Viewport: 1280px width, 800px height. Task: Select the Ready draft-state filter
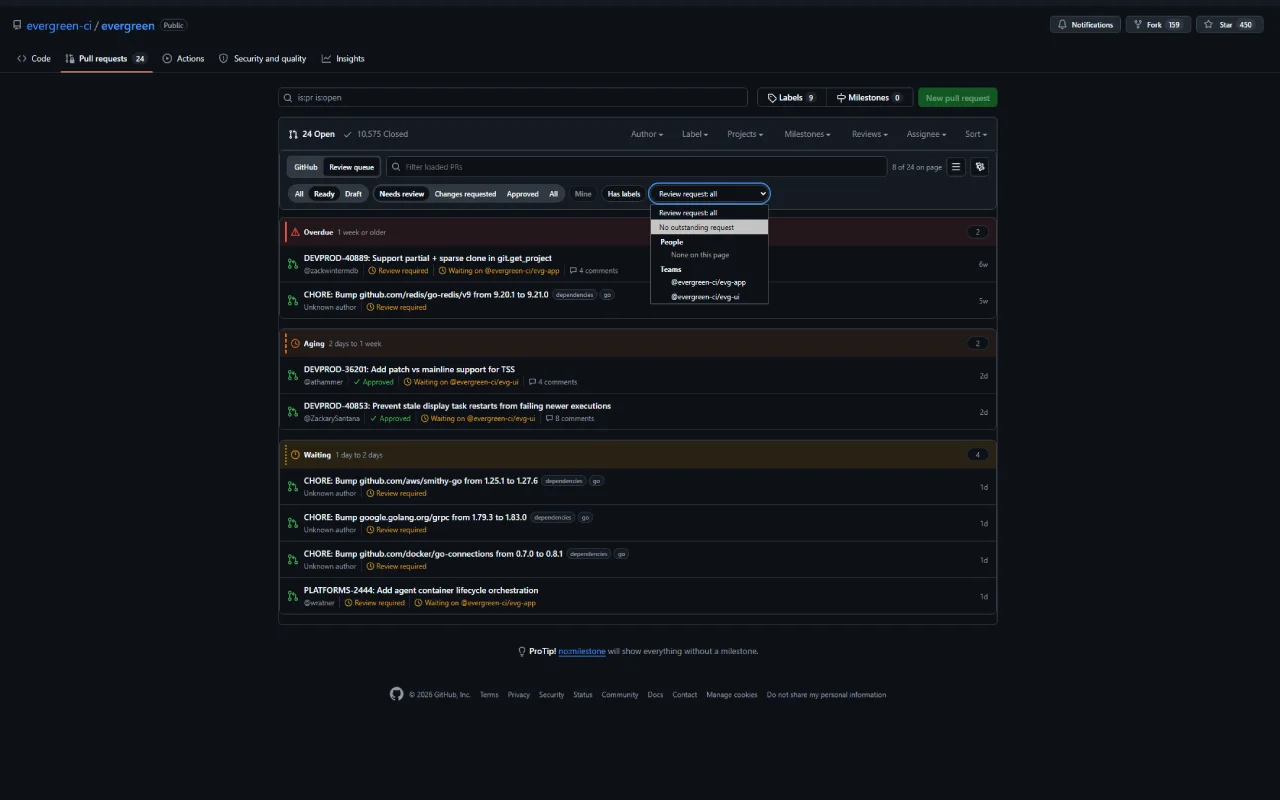324,194
